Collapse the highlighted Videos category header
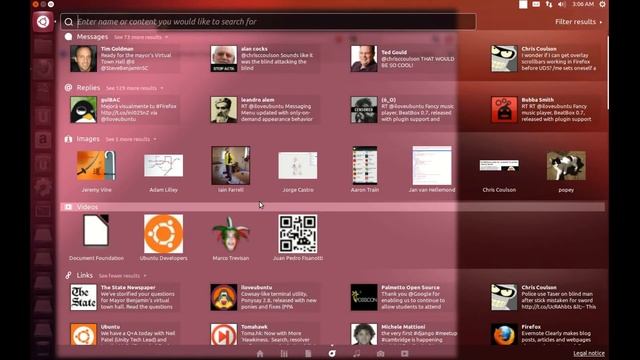The height and width of the screenshot is (360, 640). pyautogui.click(x=333, y=207)
